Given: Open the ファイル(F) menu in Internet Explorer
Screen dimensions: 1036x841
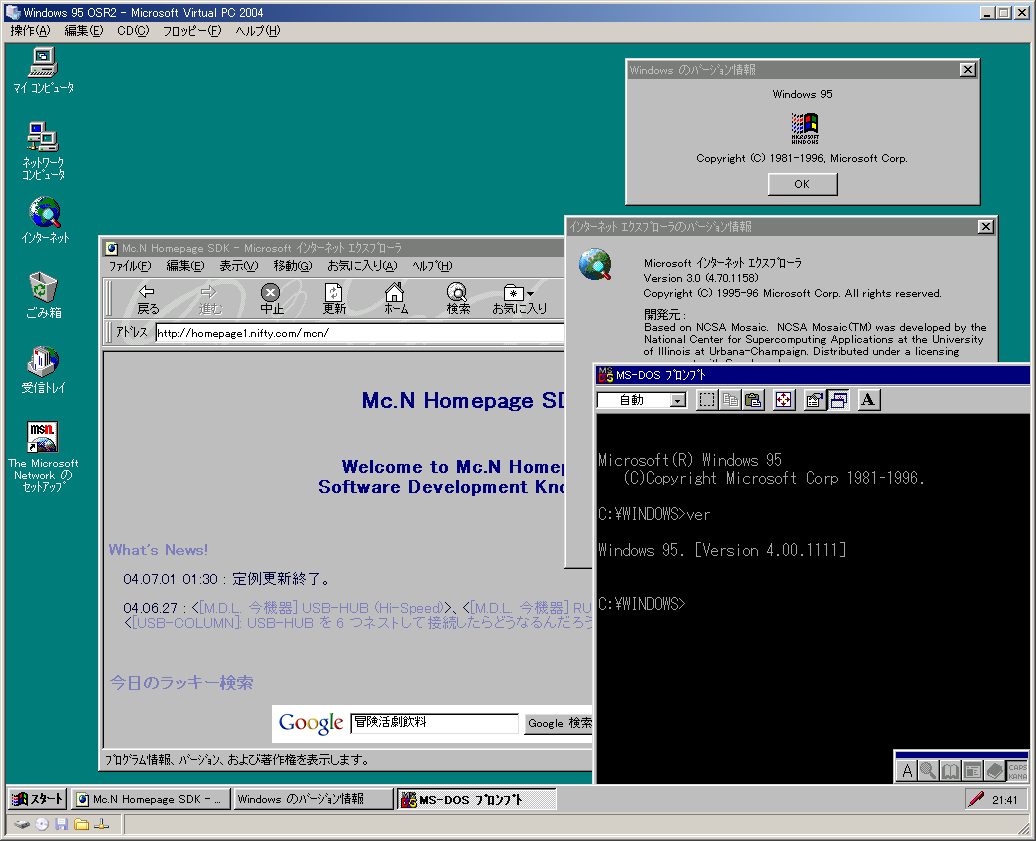Looking at the screenshot, I should (x=129, y=266).
